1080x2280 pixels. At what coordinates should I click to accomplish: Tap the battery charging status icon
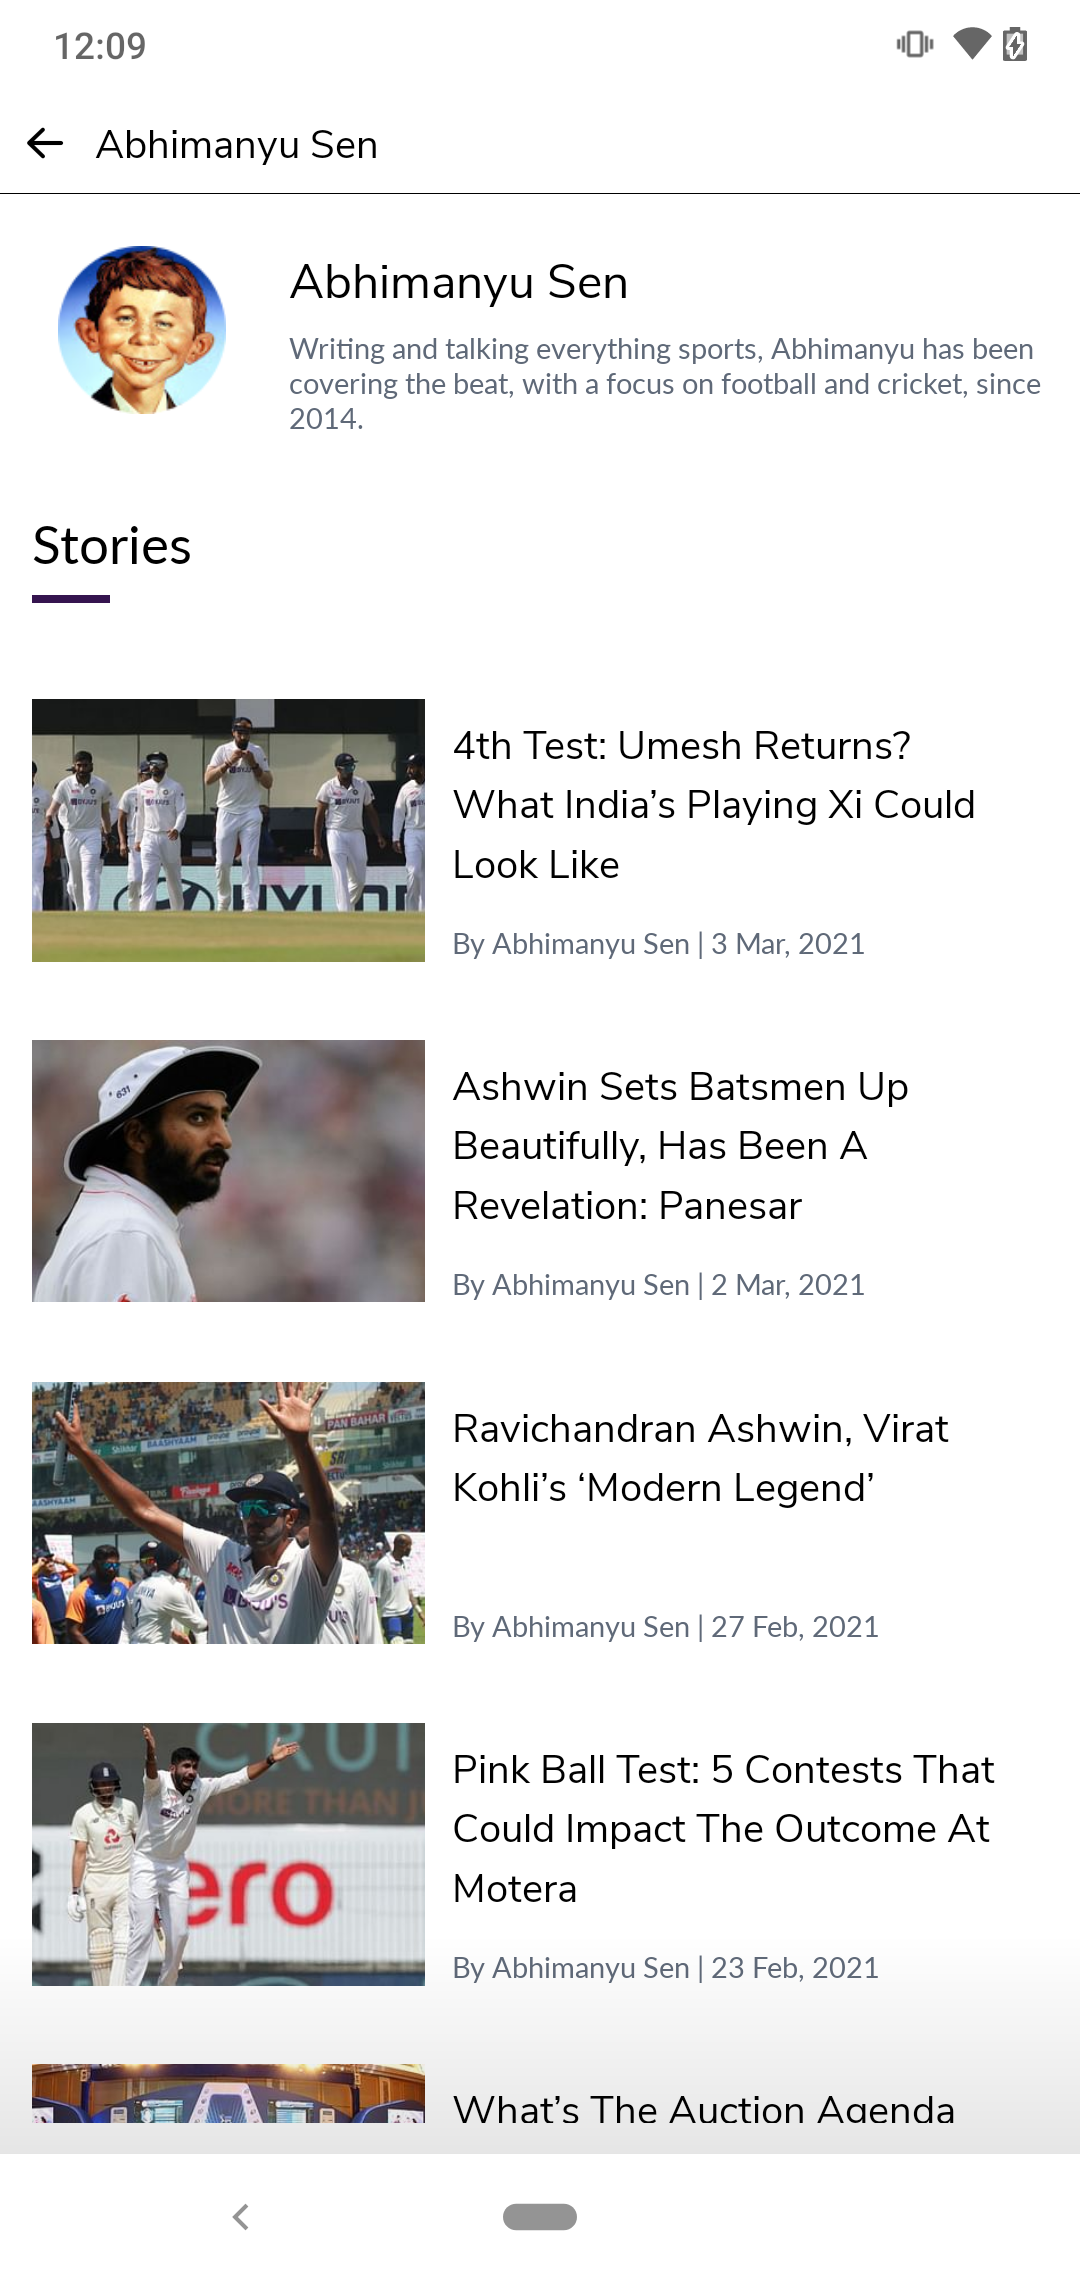[x=1015, y=44]
